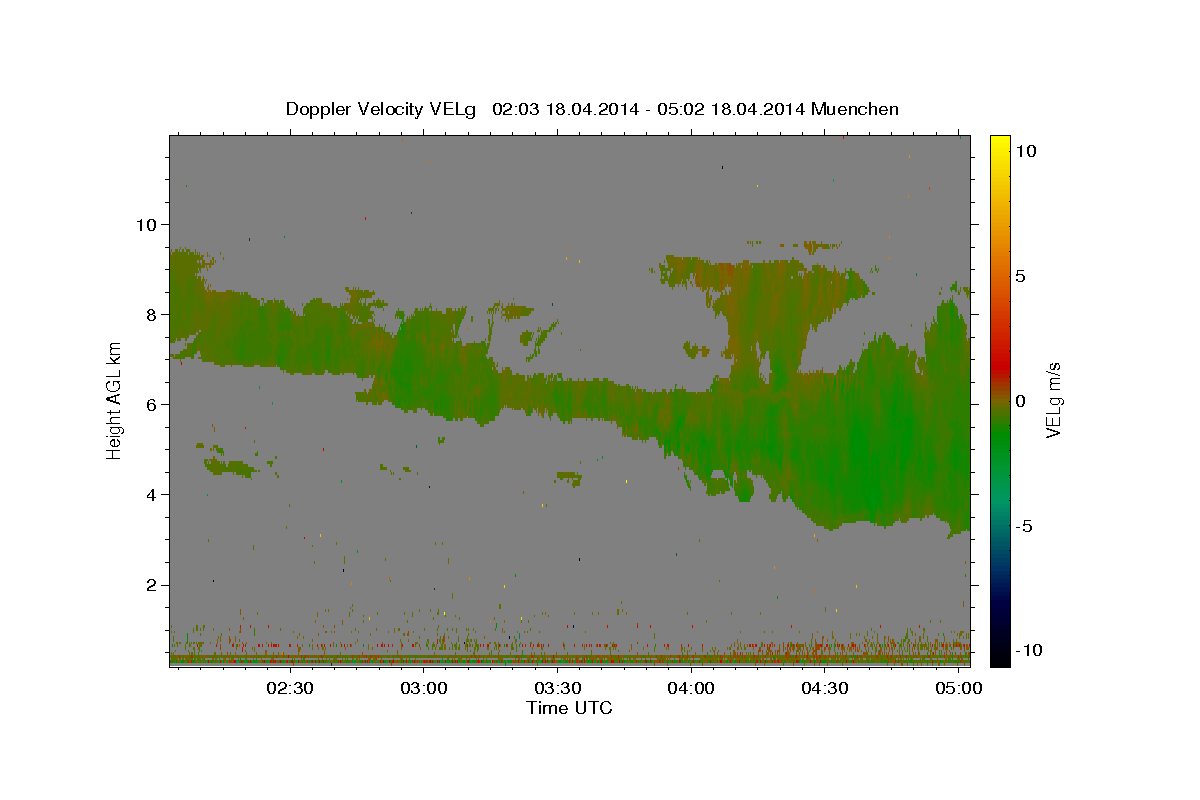1200x800 pixels.
Task: Click the colorbar tick label 10
Action: coord(1026,151)
